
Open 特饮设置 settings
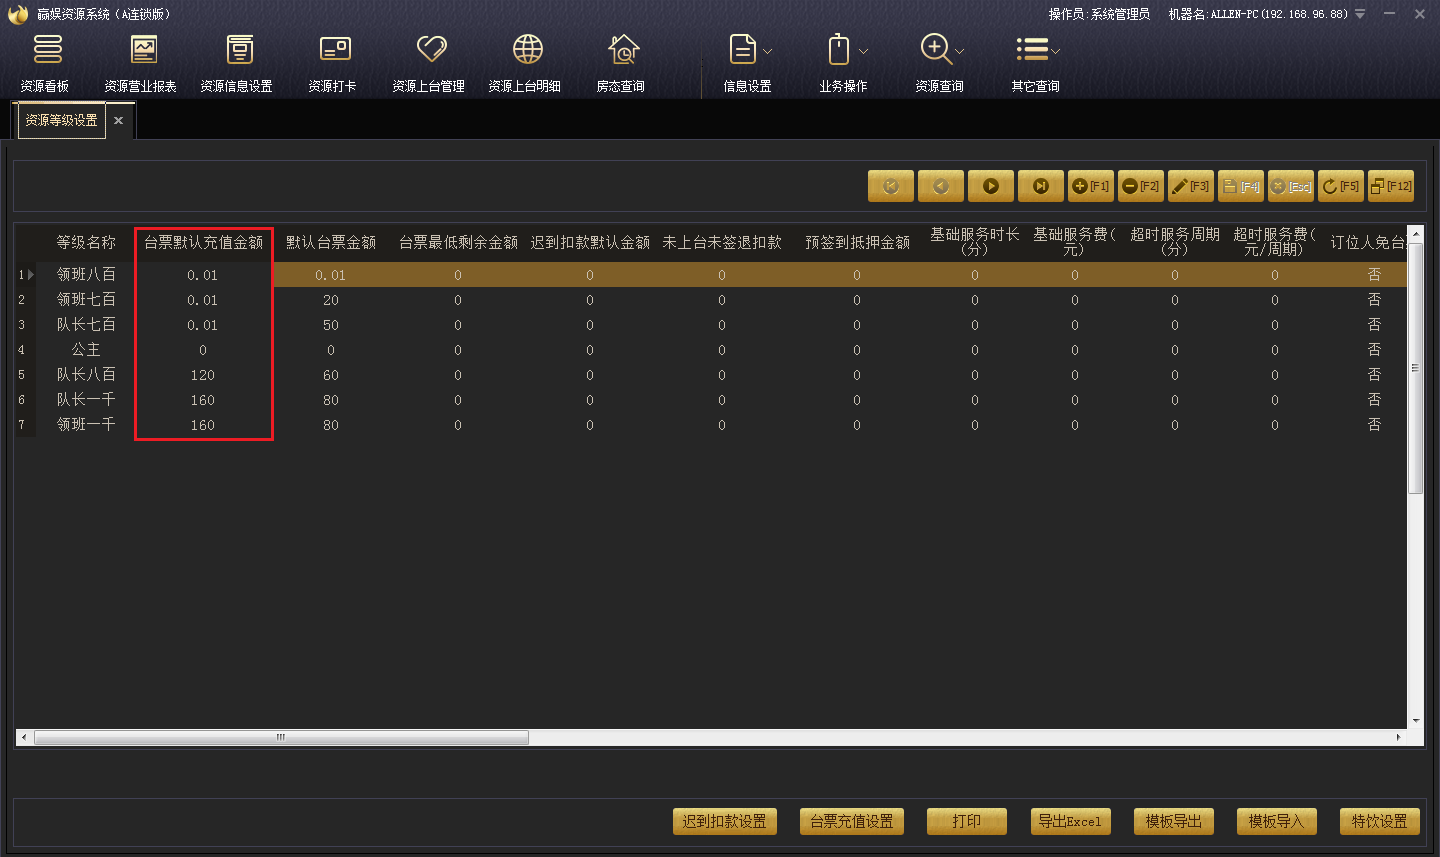[1380, 821]
